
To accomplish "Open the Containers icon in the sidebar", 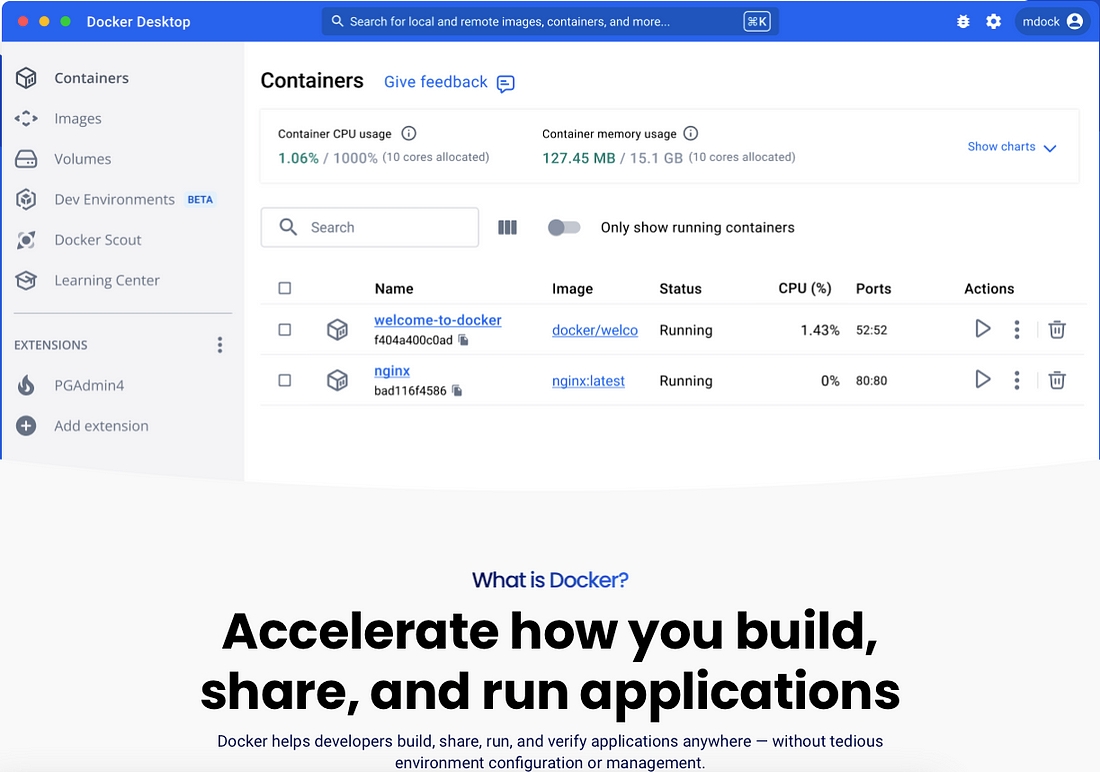I will [26, 78].
